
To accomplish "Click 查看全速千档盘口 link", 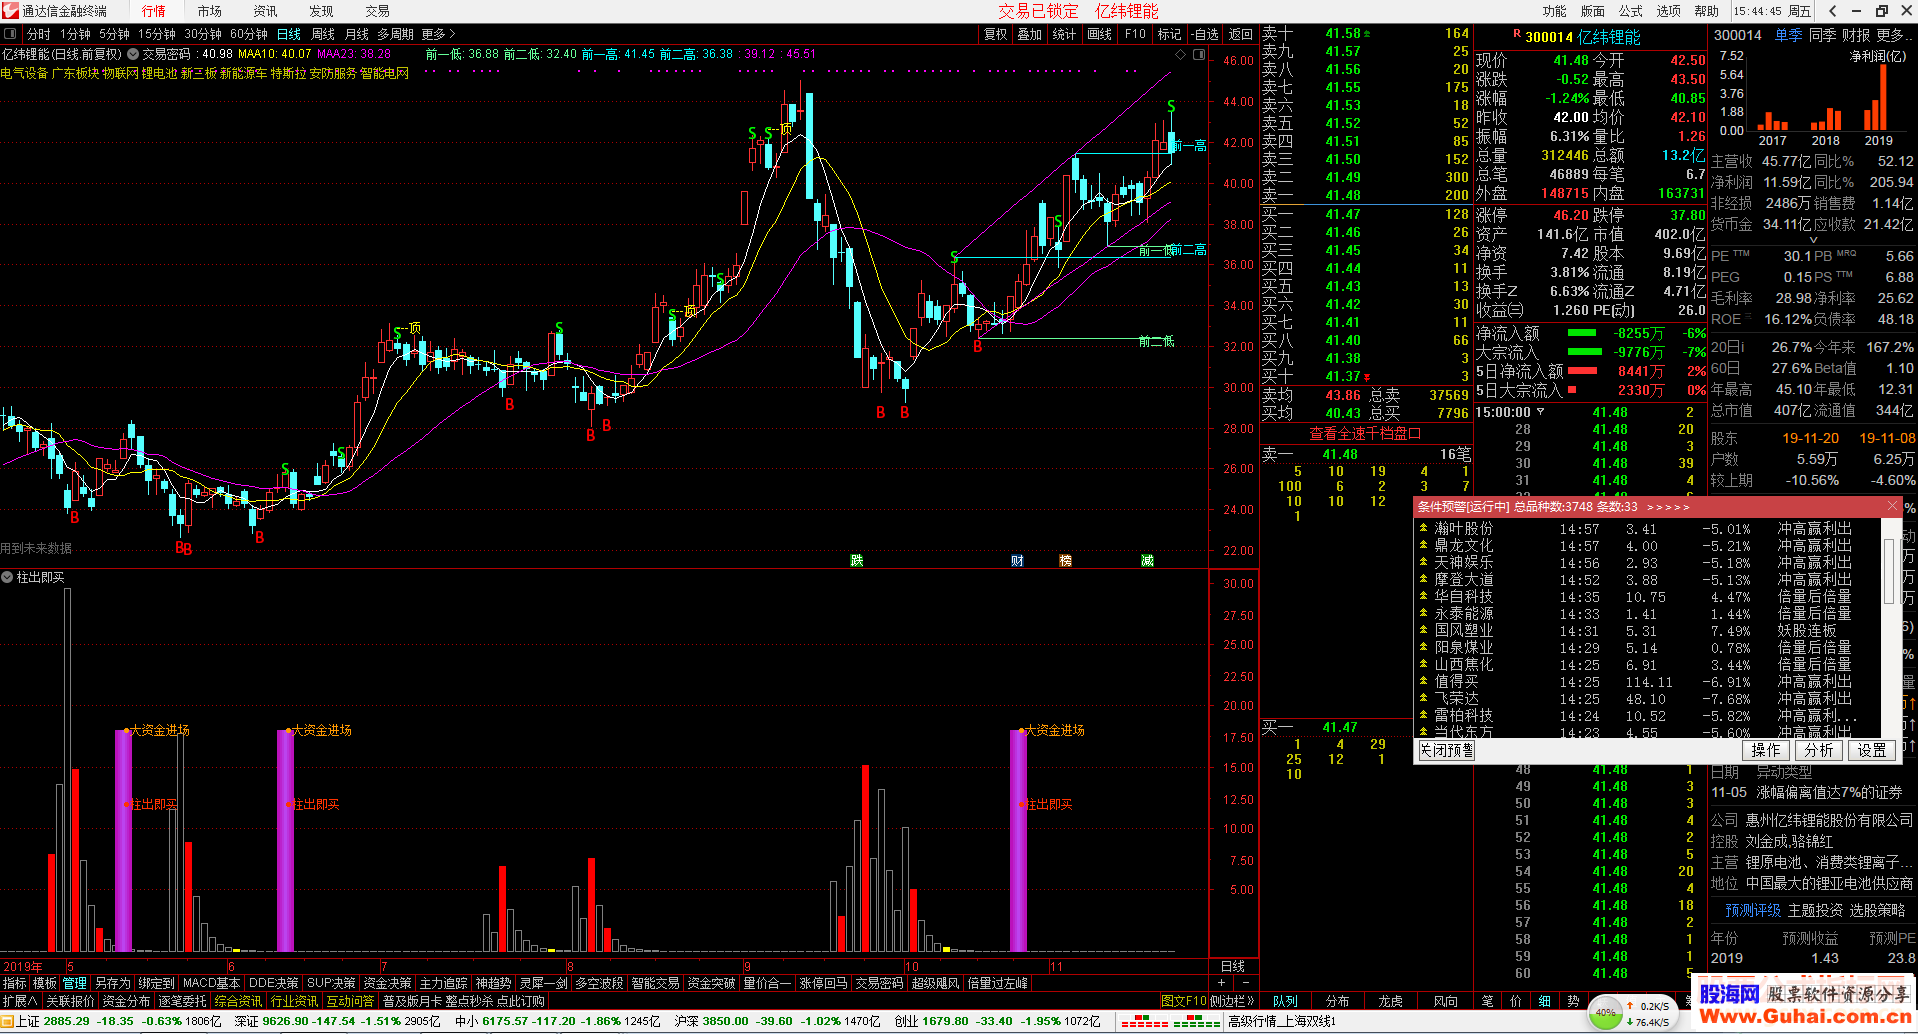I will 1365,433.
